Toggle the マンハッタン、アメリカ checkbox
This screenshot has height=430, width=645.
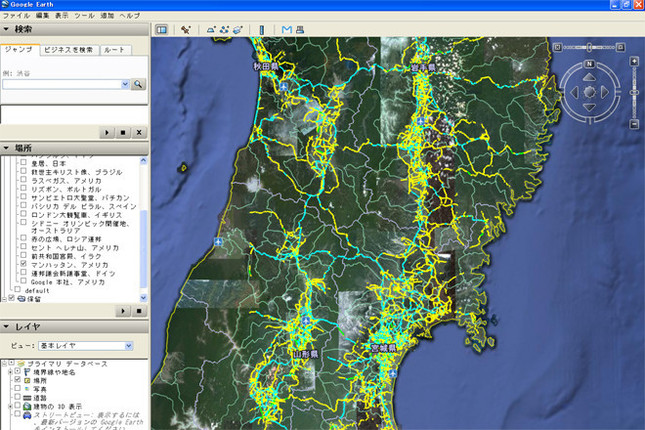[x=22, y=265]
